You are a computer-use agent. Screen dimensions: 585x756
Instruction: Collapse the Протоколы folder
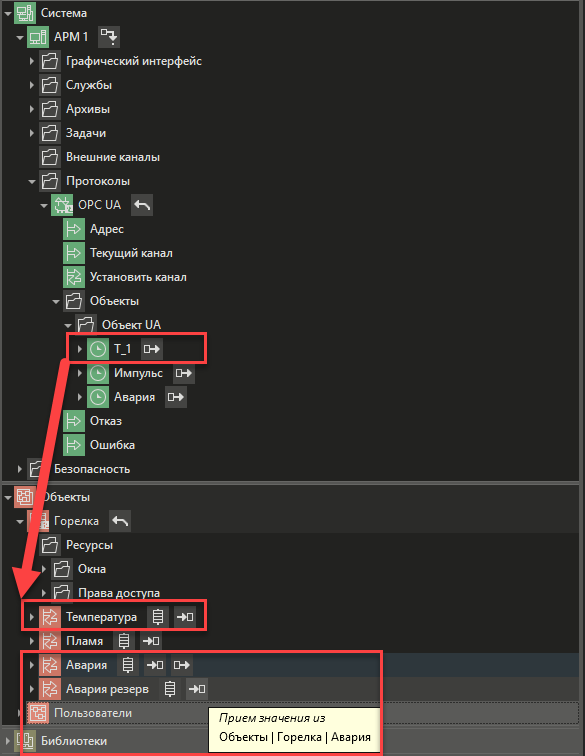(32, 181)
